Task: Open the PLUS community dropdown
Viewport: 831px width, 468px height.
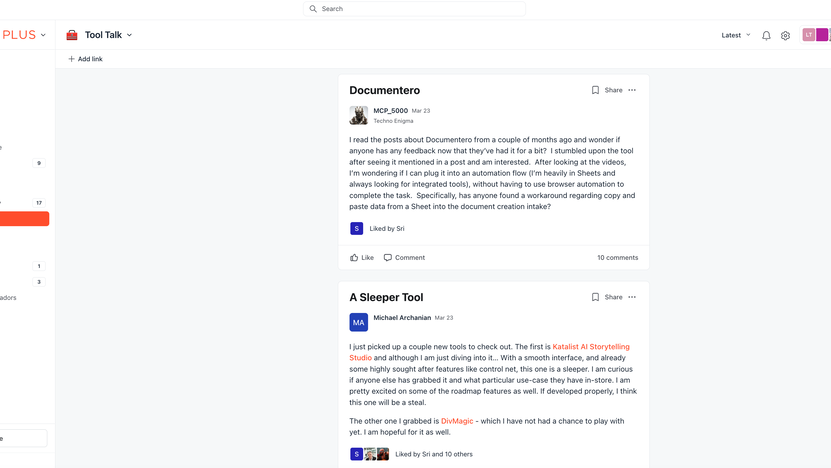Action: coord(43,35)
